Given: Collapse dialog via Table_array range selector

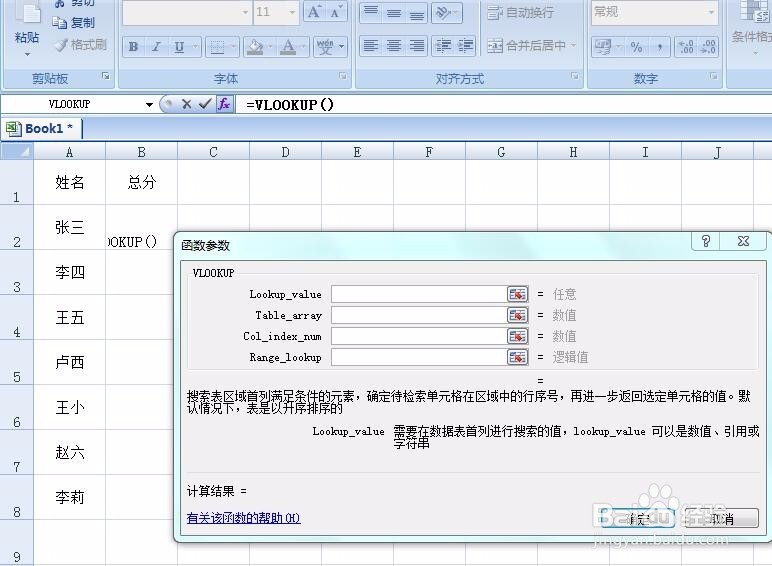Looking at the screenshot, I should [517, 315].
